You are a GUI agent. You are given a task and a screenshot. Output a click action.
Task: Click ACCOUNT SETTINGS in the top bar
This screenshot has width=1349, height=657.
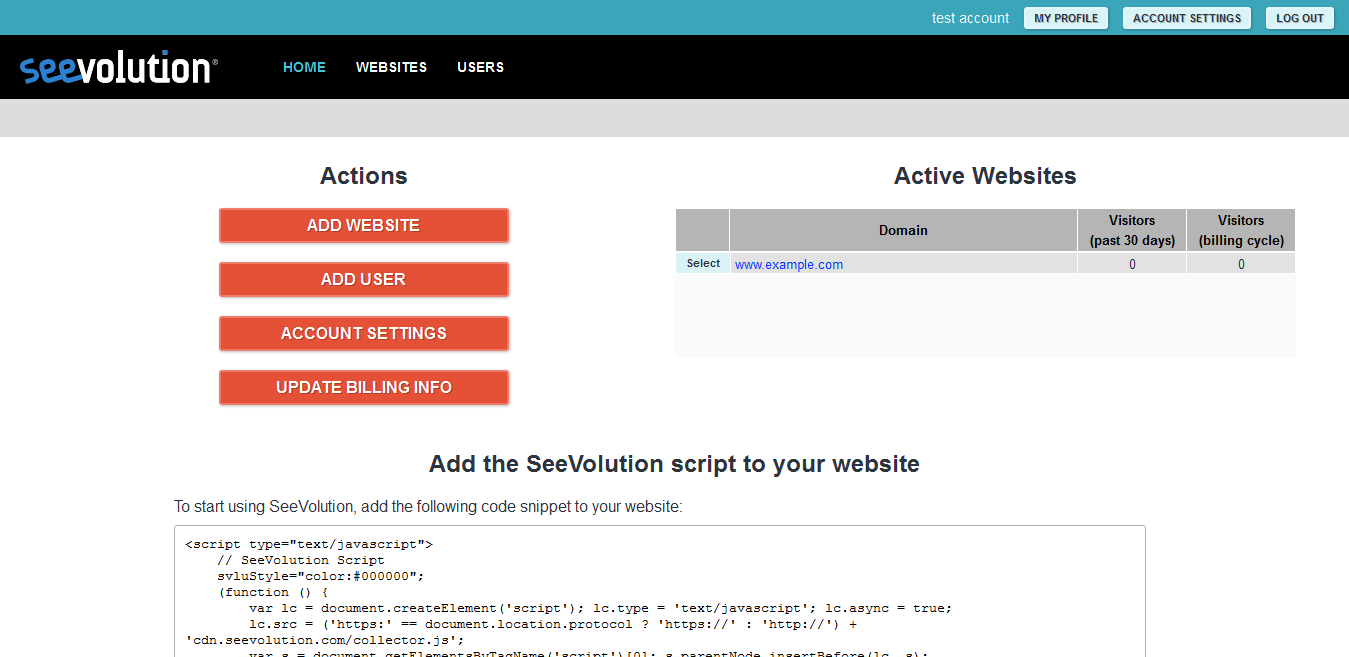tap(1186, 18)
